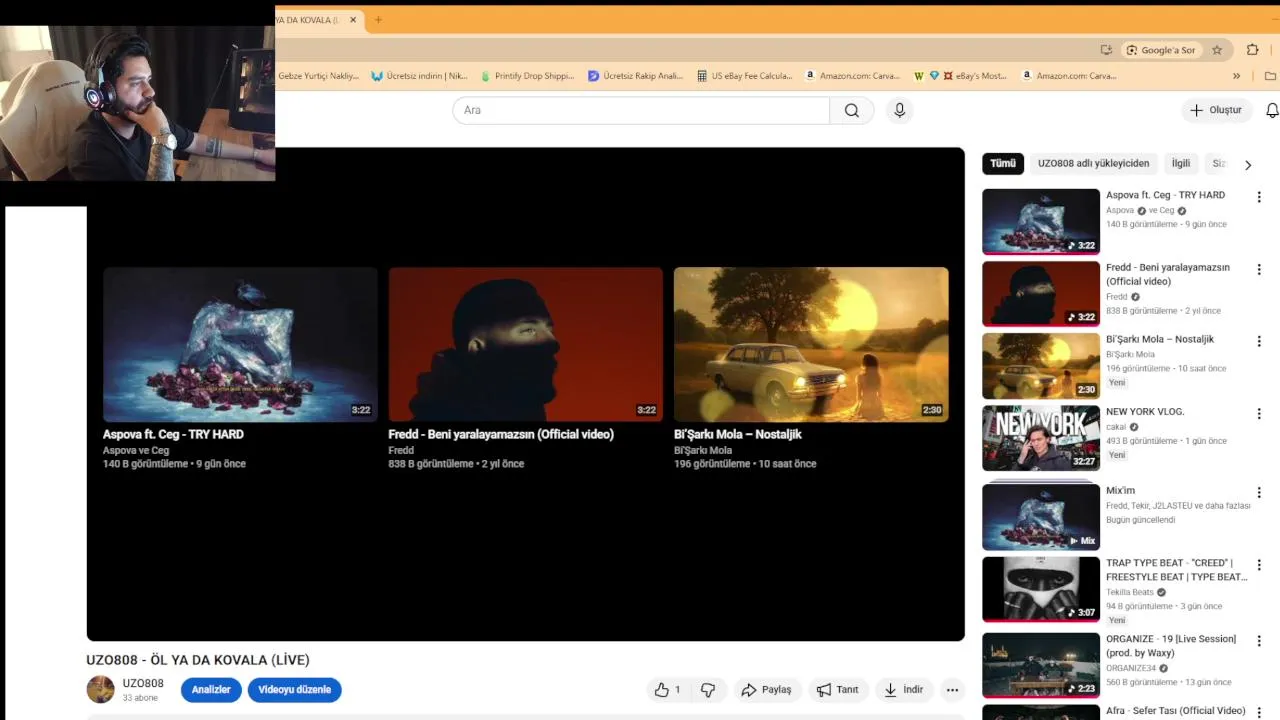This screenshot has height=720, width=1280.
Task: Click the Google'a Sor button
Action: (x=1161, y=50)
